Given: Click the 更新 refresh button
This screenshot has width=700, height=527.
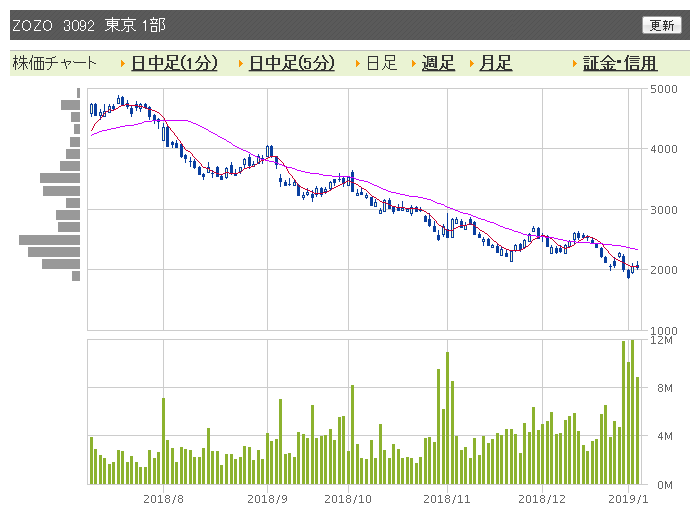Looking at the screenshot, I should [x=662, y=25].
